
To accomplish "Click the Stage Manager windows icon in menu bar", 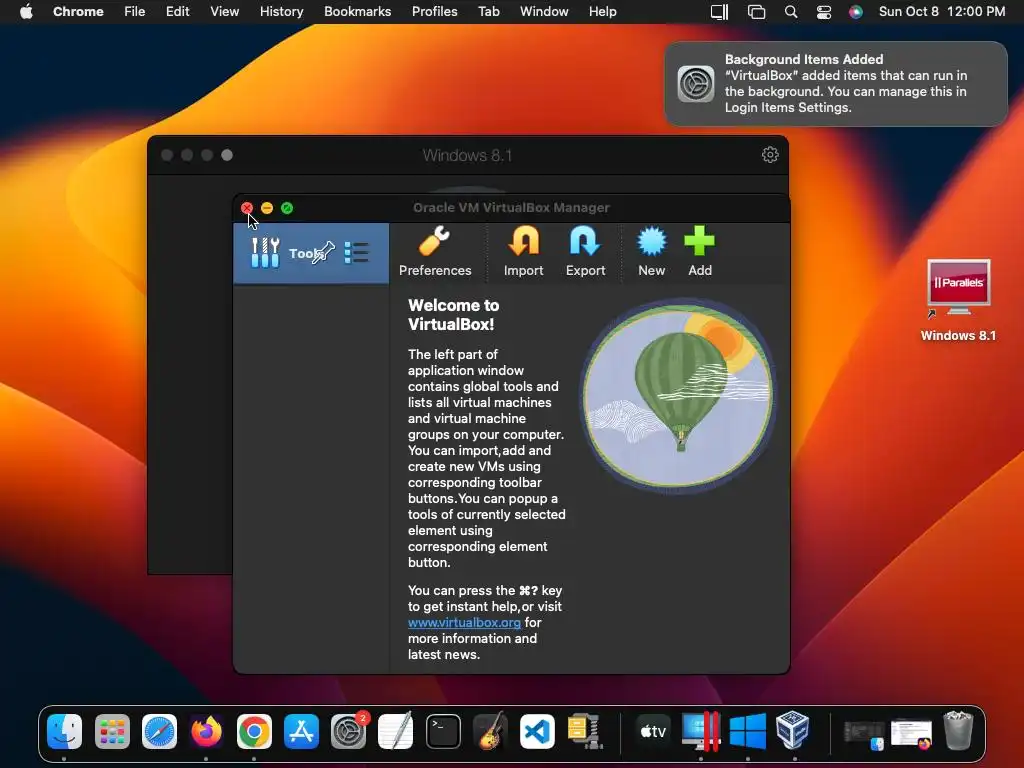I will point(756,12).
